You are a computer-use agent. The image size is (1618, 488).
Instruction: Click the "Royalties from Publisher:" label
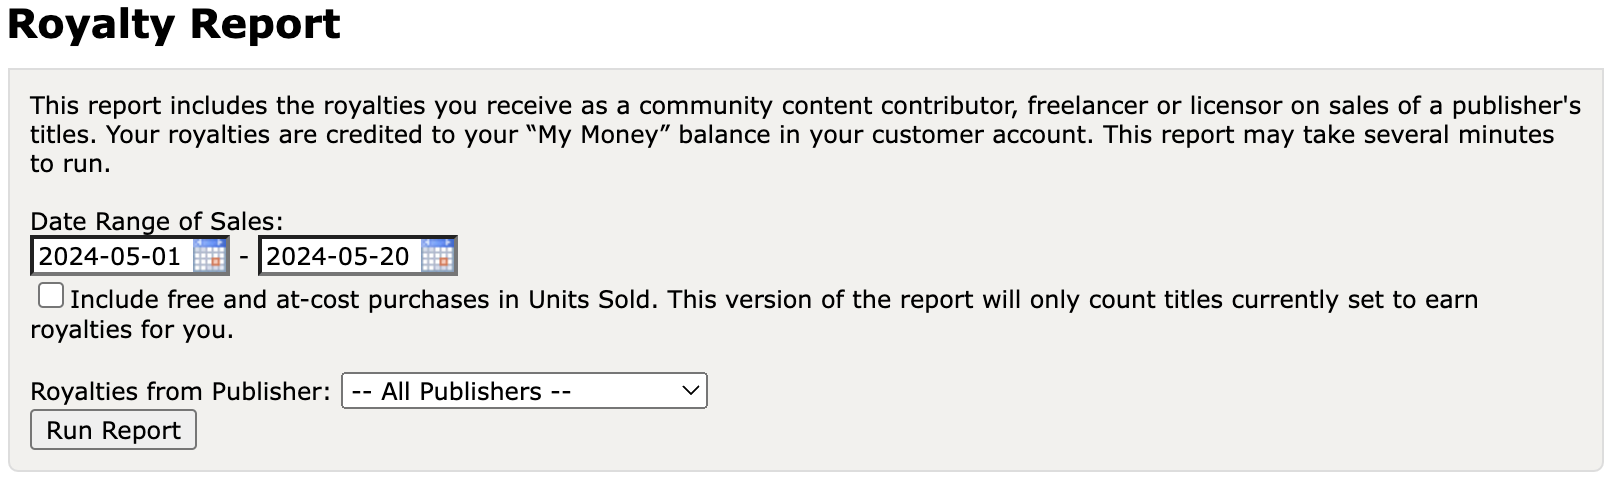point(180,392)
